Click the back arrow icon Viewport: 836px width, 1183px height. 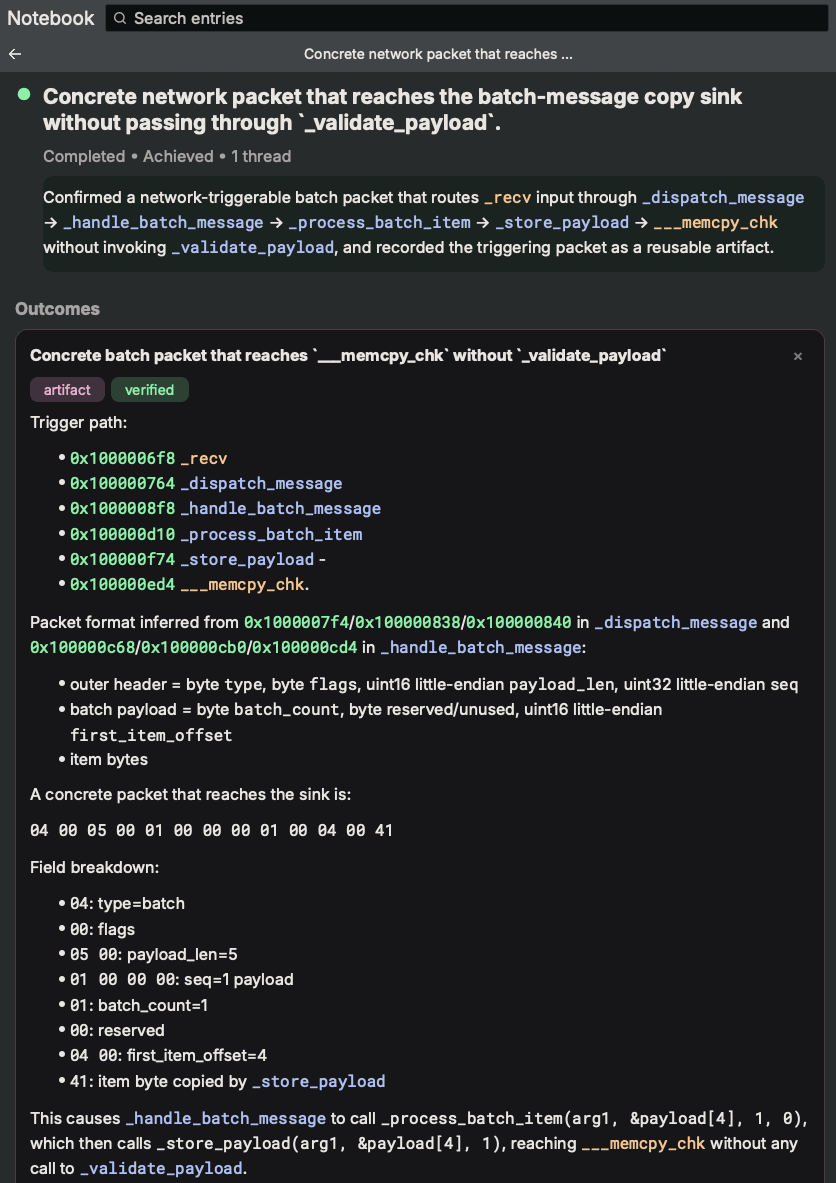[x=15, y=54]
